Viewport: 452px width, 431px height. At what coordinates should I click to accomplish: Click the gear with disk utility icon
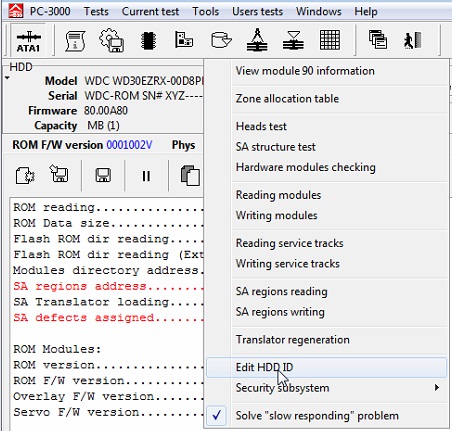point(112,40)
